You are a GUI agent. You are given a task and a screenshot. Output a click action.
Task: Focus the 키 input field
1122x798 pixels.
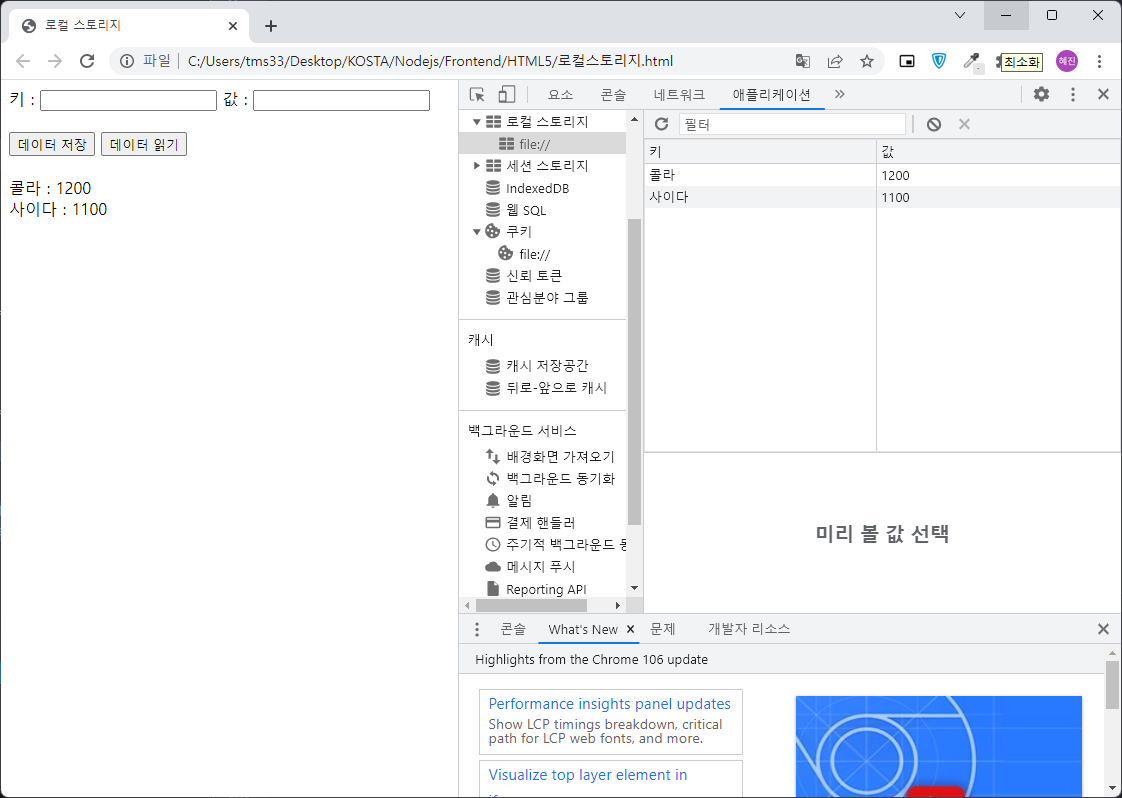(x=128, y=100)
